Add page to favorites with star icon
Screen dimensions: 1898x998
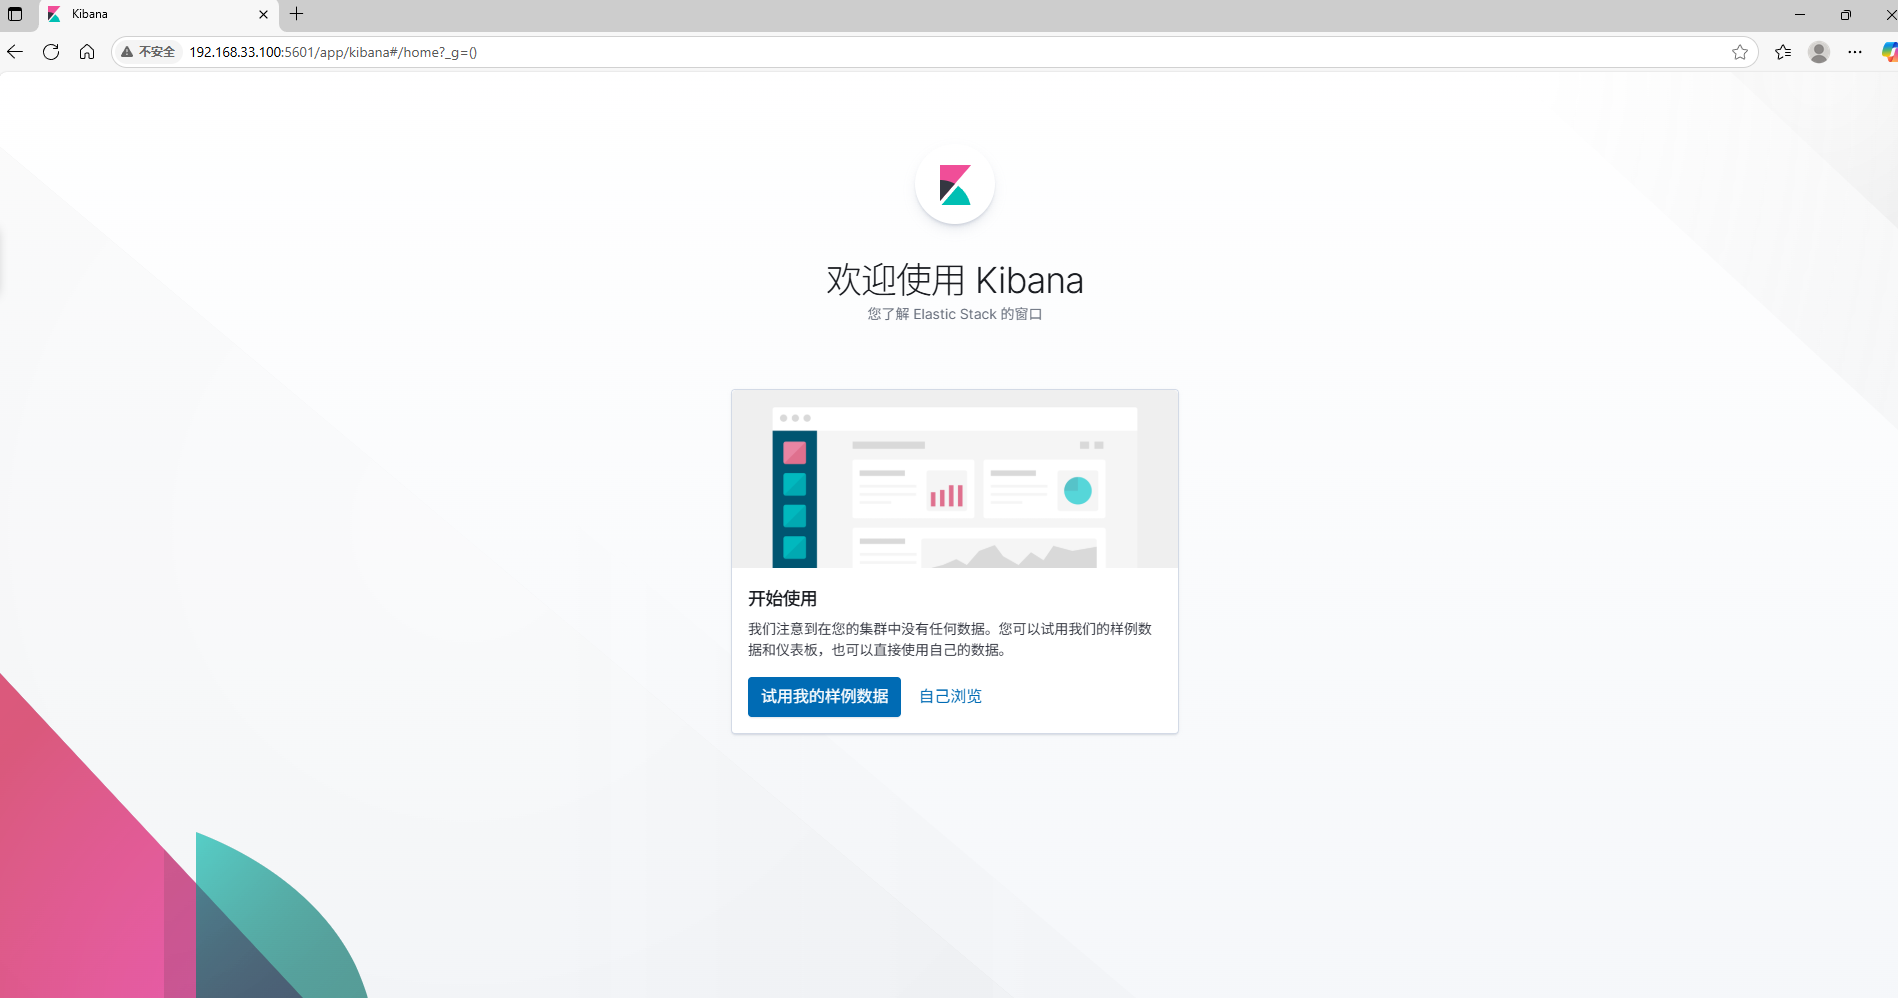pyautogui.click(x=1740, y=52)
